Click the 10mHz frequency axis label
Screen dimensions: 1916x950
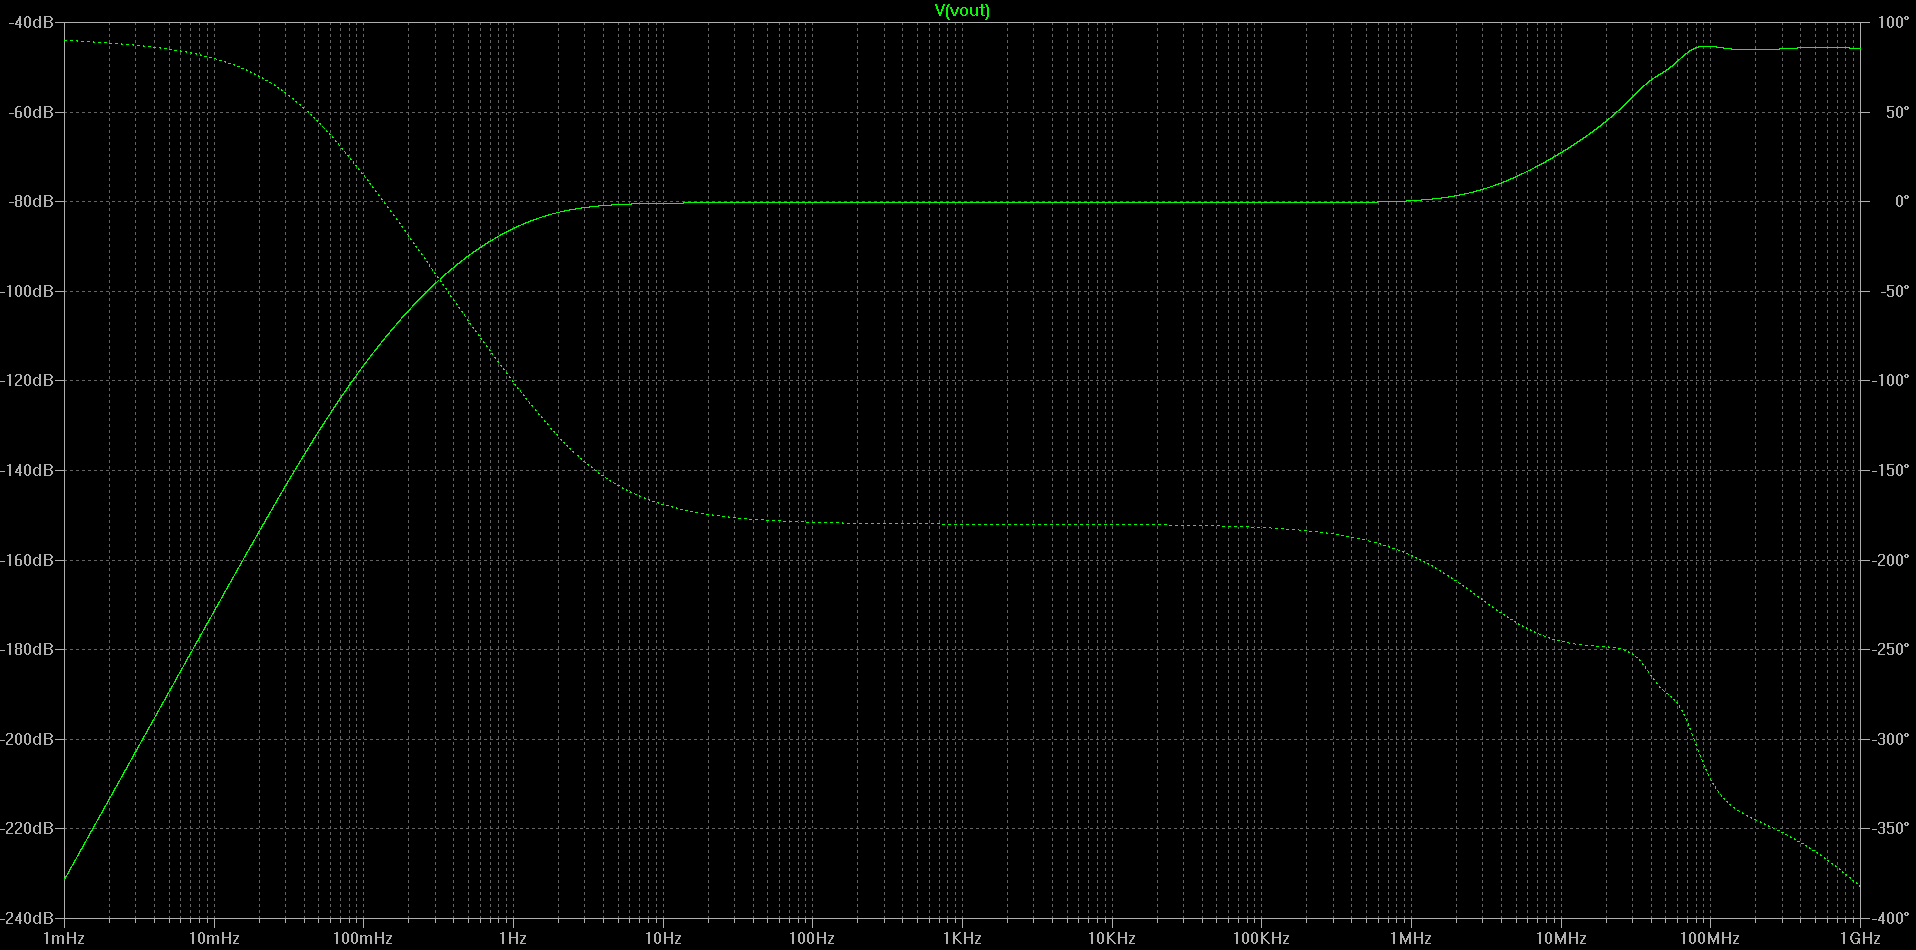214,938
